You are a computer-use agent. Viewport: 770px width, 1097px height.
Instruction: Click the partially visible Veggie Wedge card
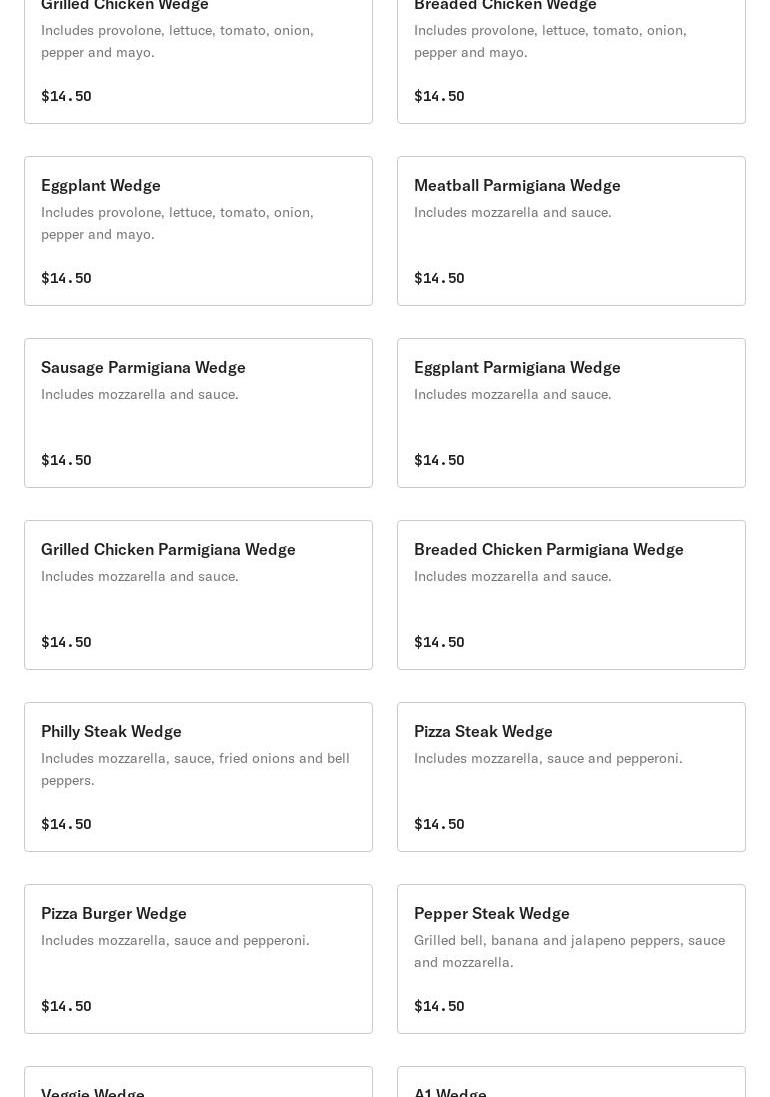pos(198,1084)
